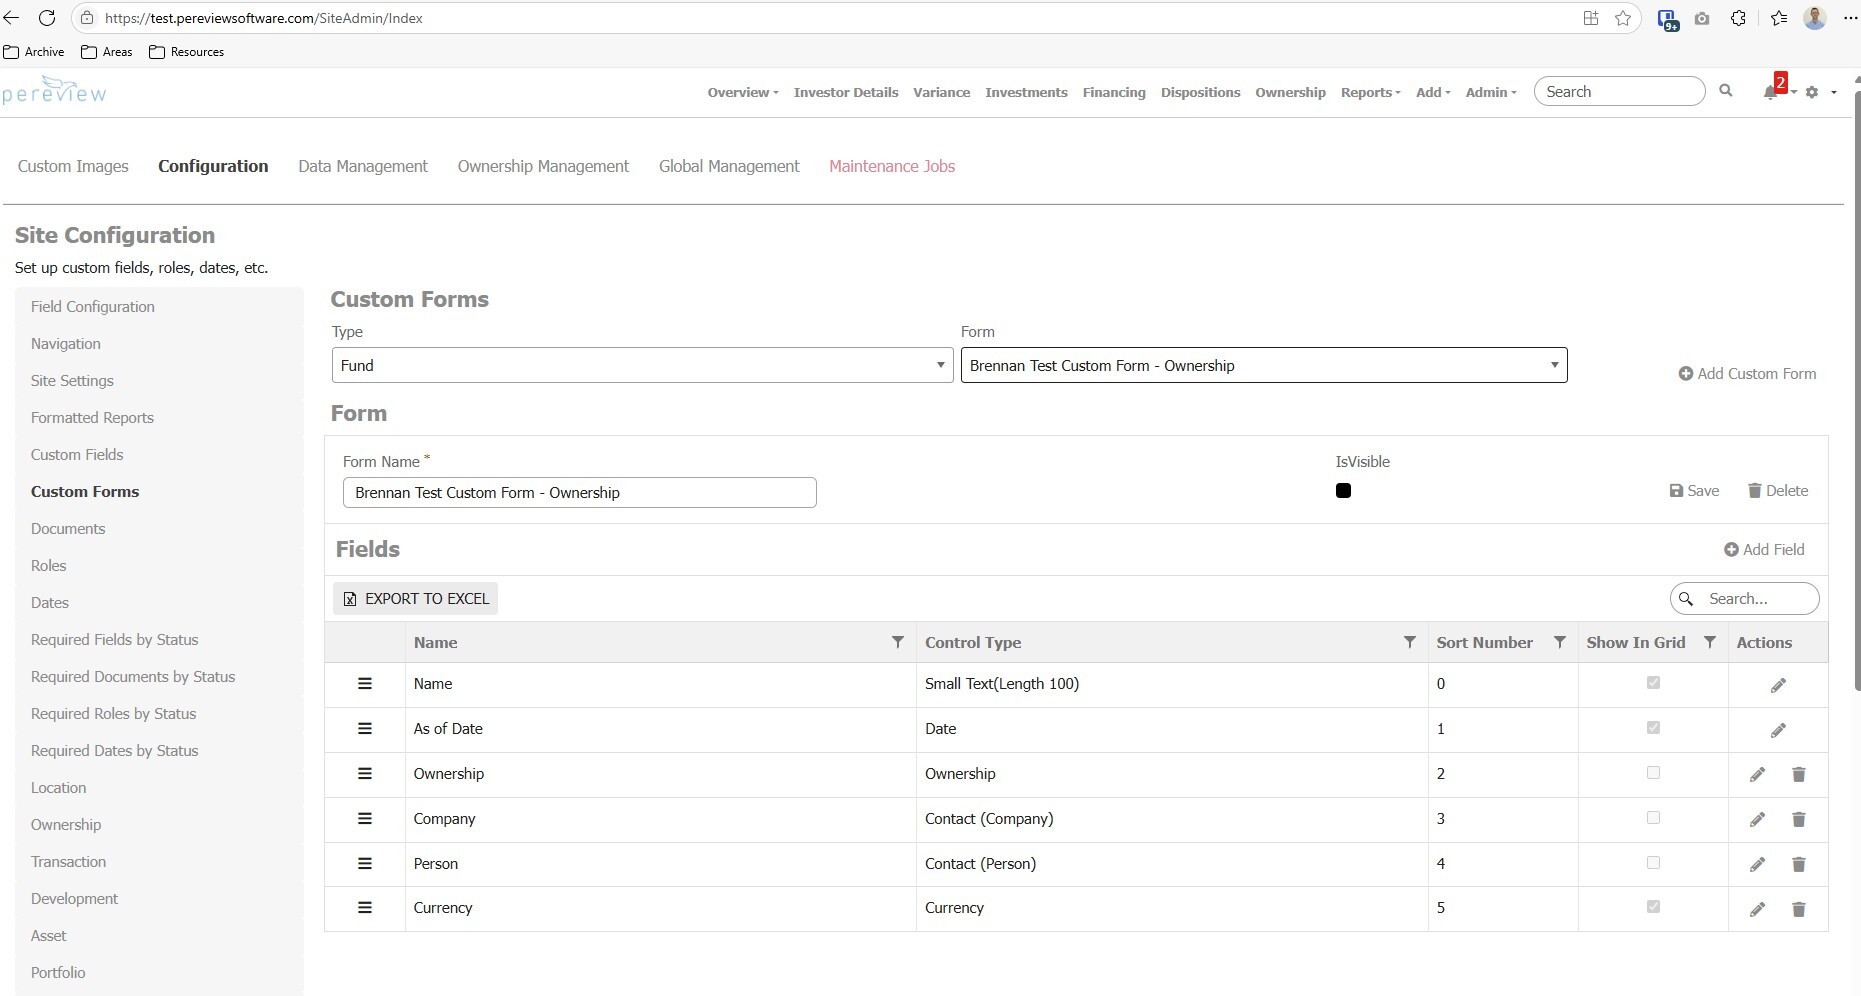Enable Show In Grid for Person row
Viewport: 1861px width, 996px height.
(x=1653, y=863)
